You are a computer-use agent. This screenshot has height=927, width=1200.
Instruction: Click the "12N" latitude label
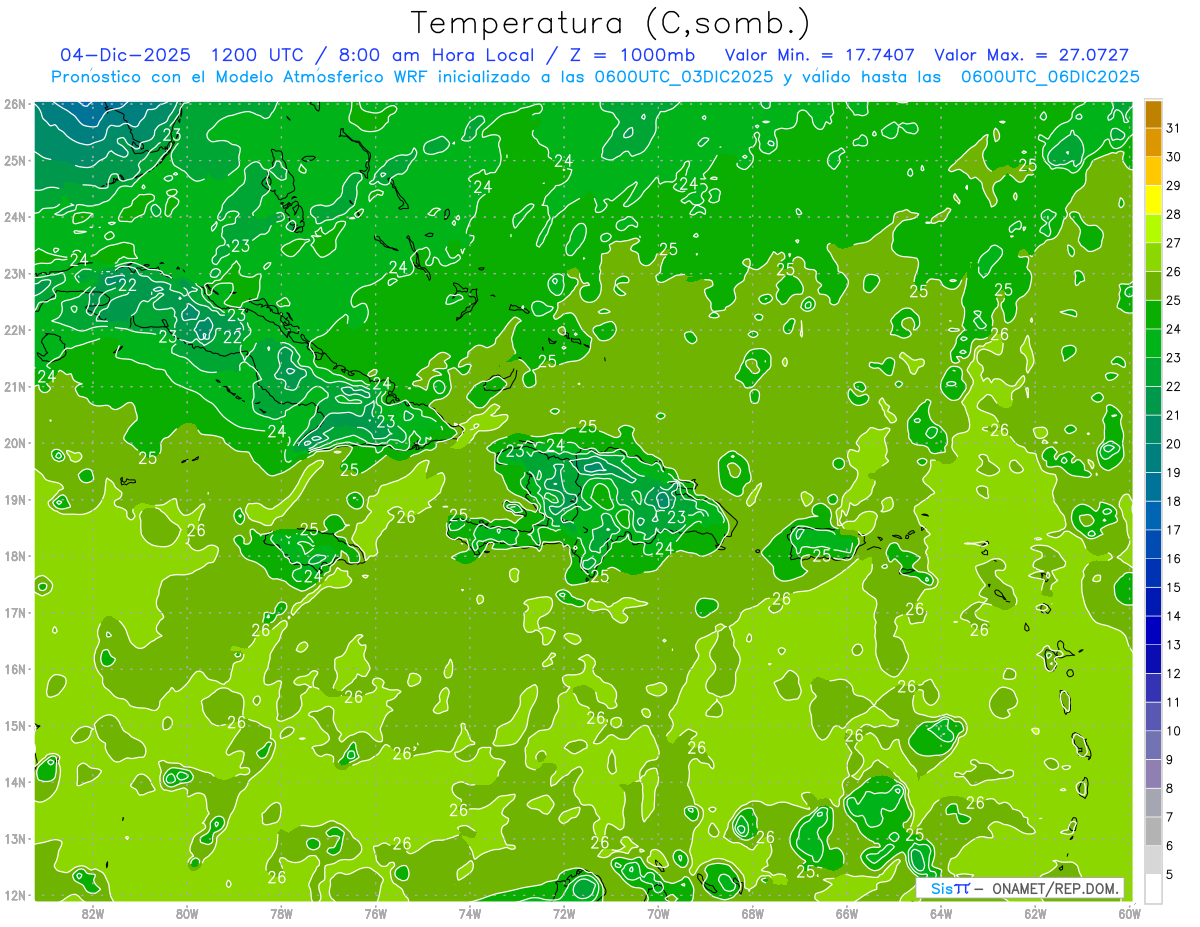coord(15,895)
